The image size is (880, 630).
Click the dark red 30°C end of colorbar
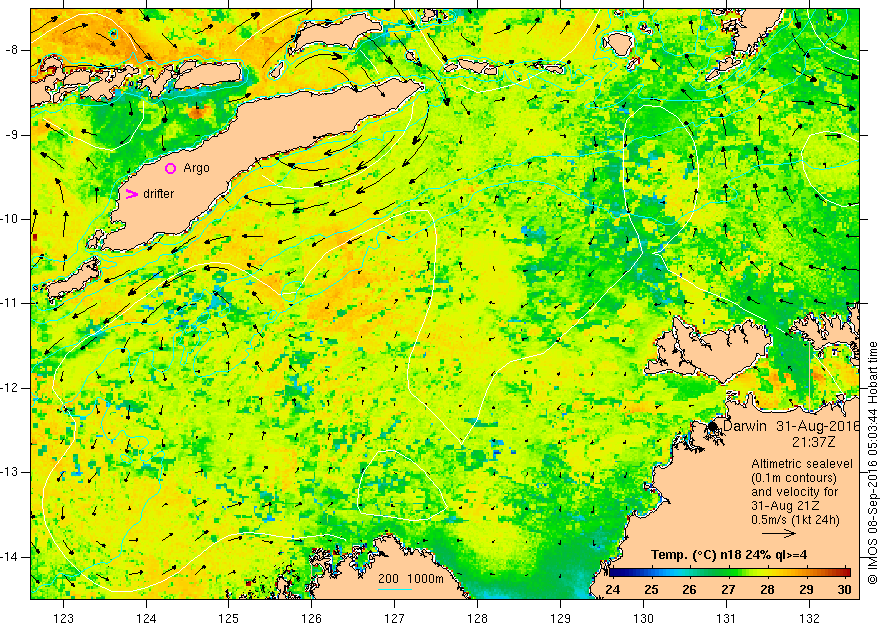tap(846, 572)
